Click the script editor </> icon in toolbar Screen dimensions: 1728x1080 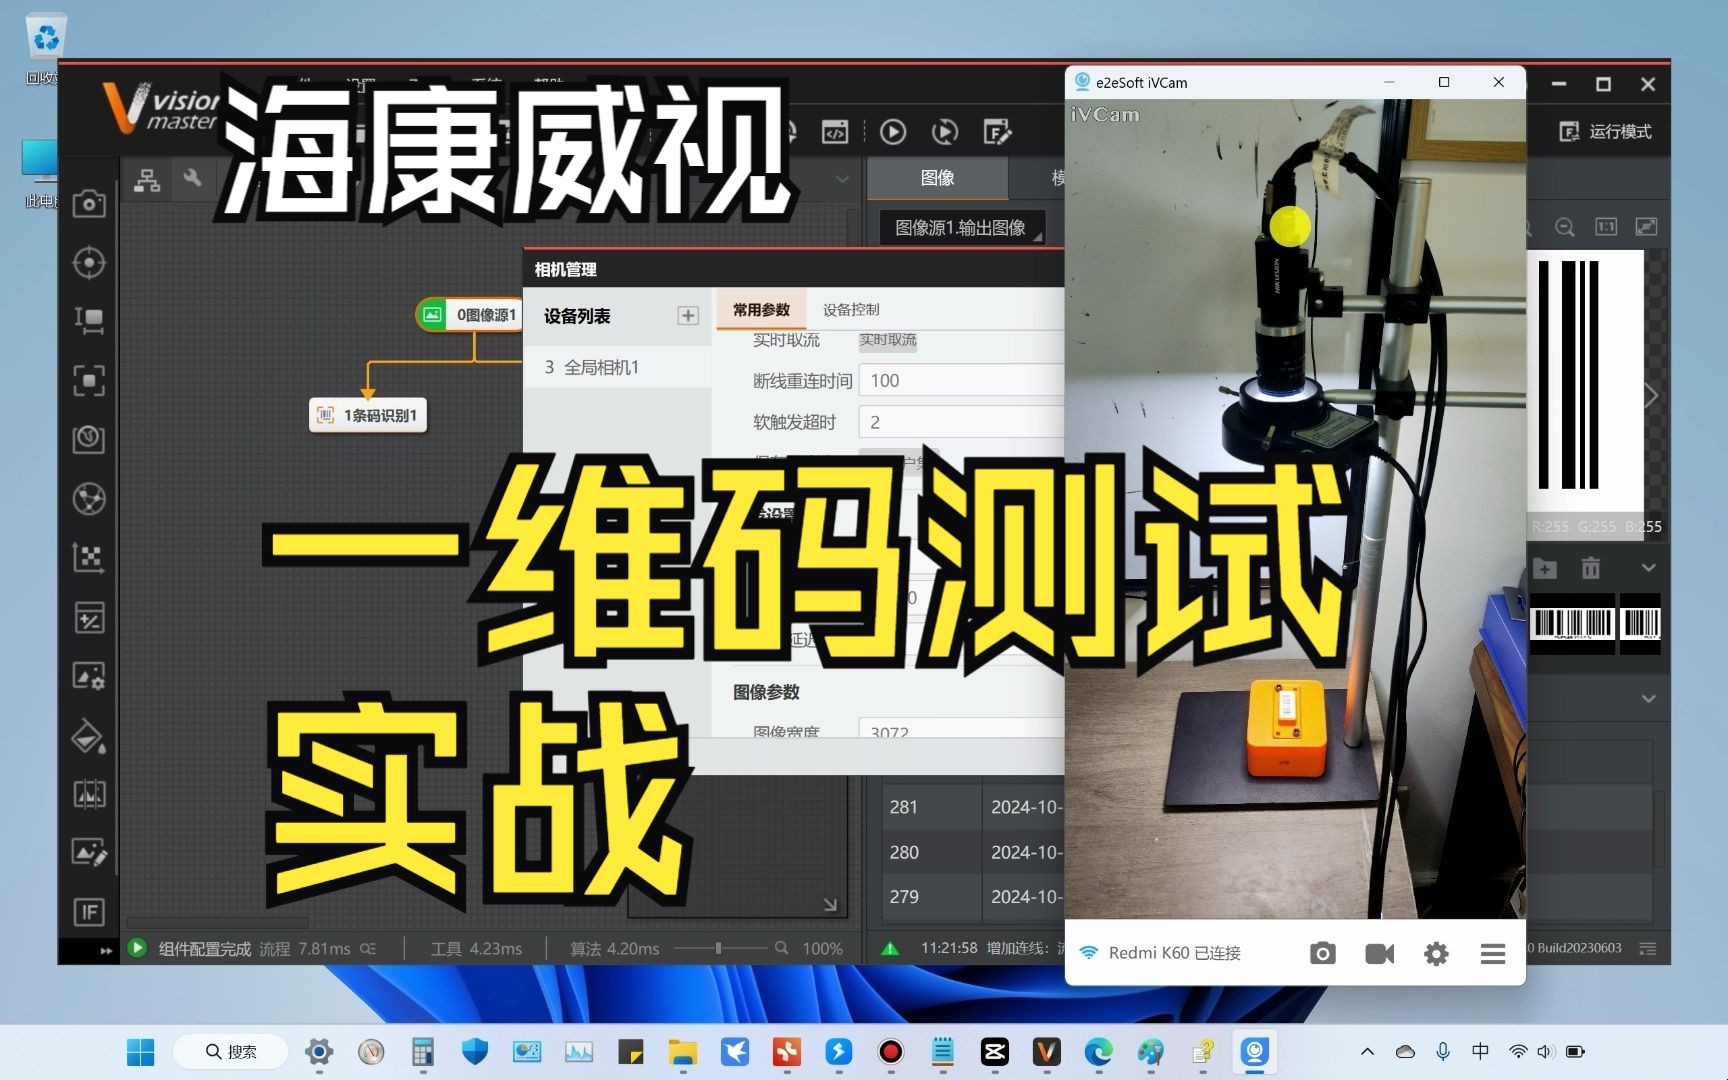point(835,132)
